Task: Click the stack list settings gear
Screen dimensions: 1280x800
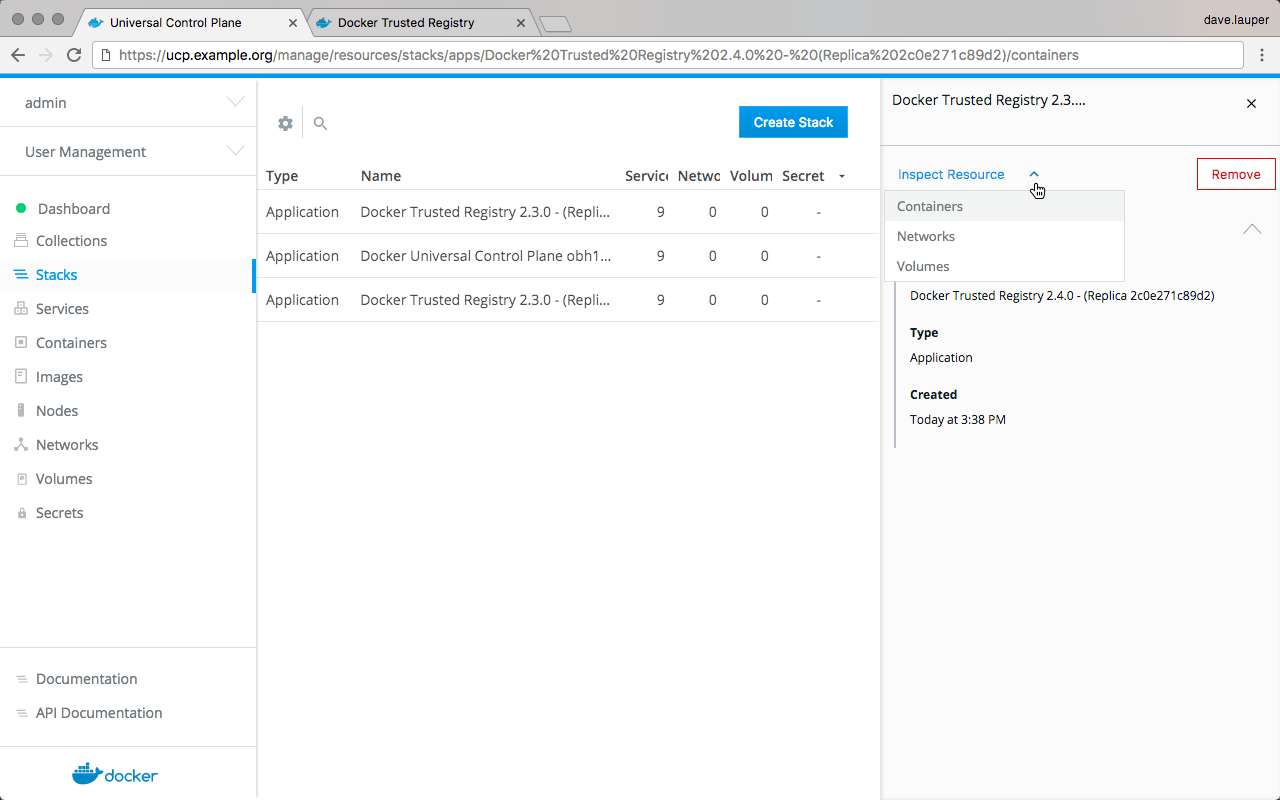Action: [x=285, y=122]
